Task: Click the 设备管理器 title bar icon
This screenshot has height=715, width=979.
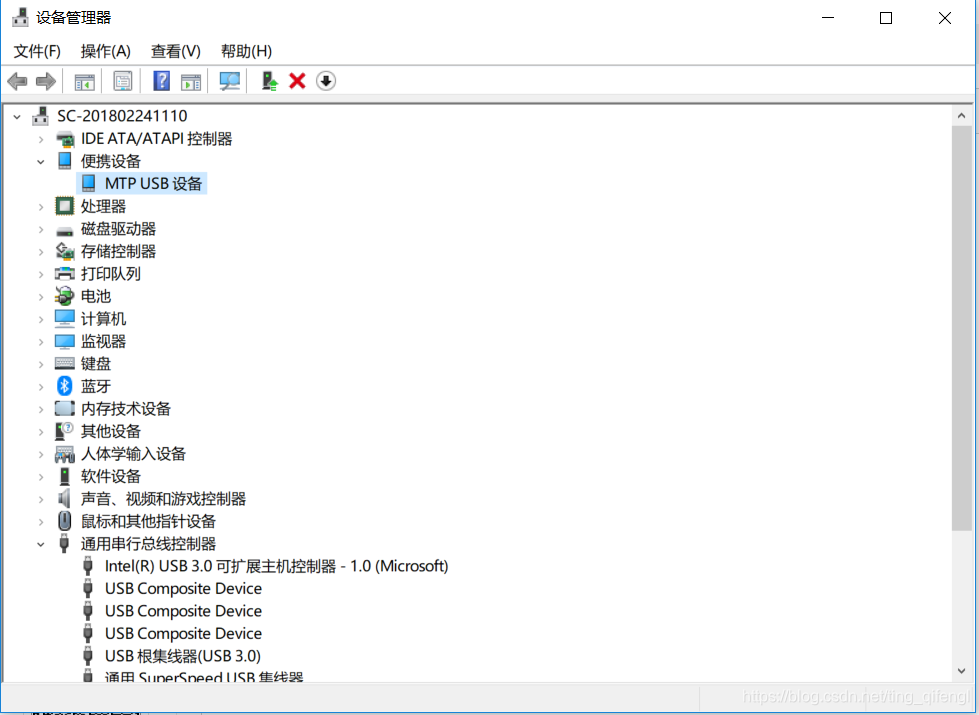Action: pos(21,17)
